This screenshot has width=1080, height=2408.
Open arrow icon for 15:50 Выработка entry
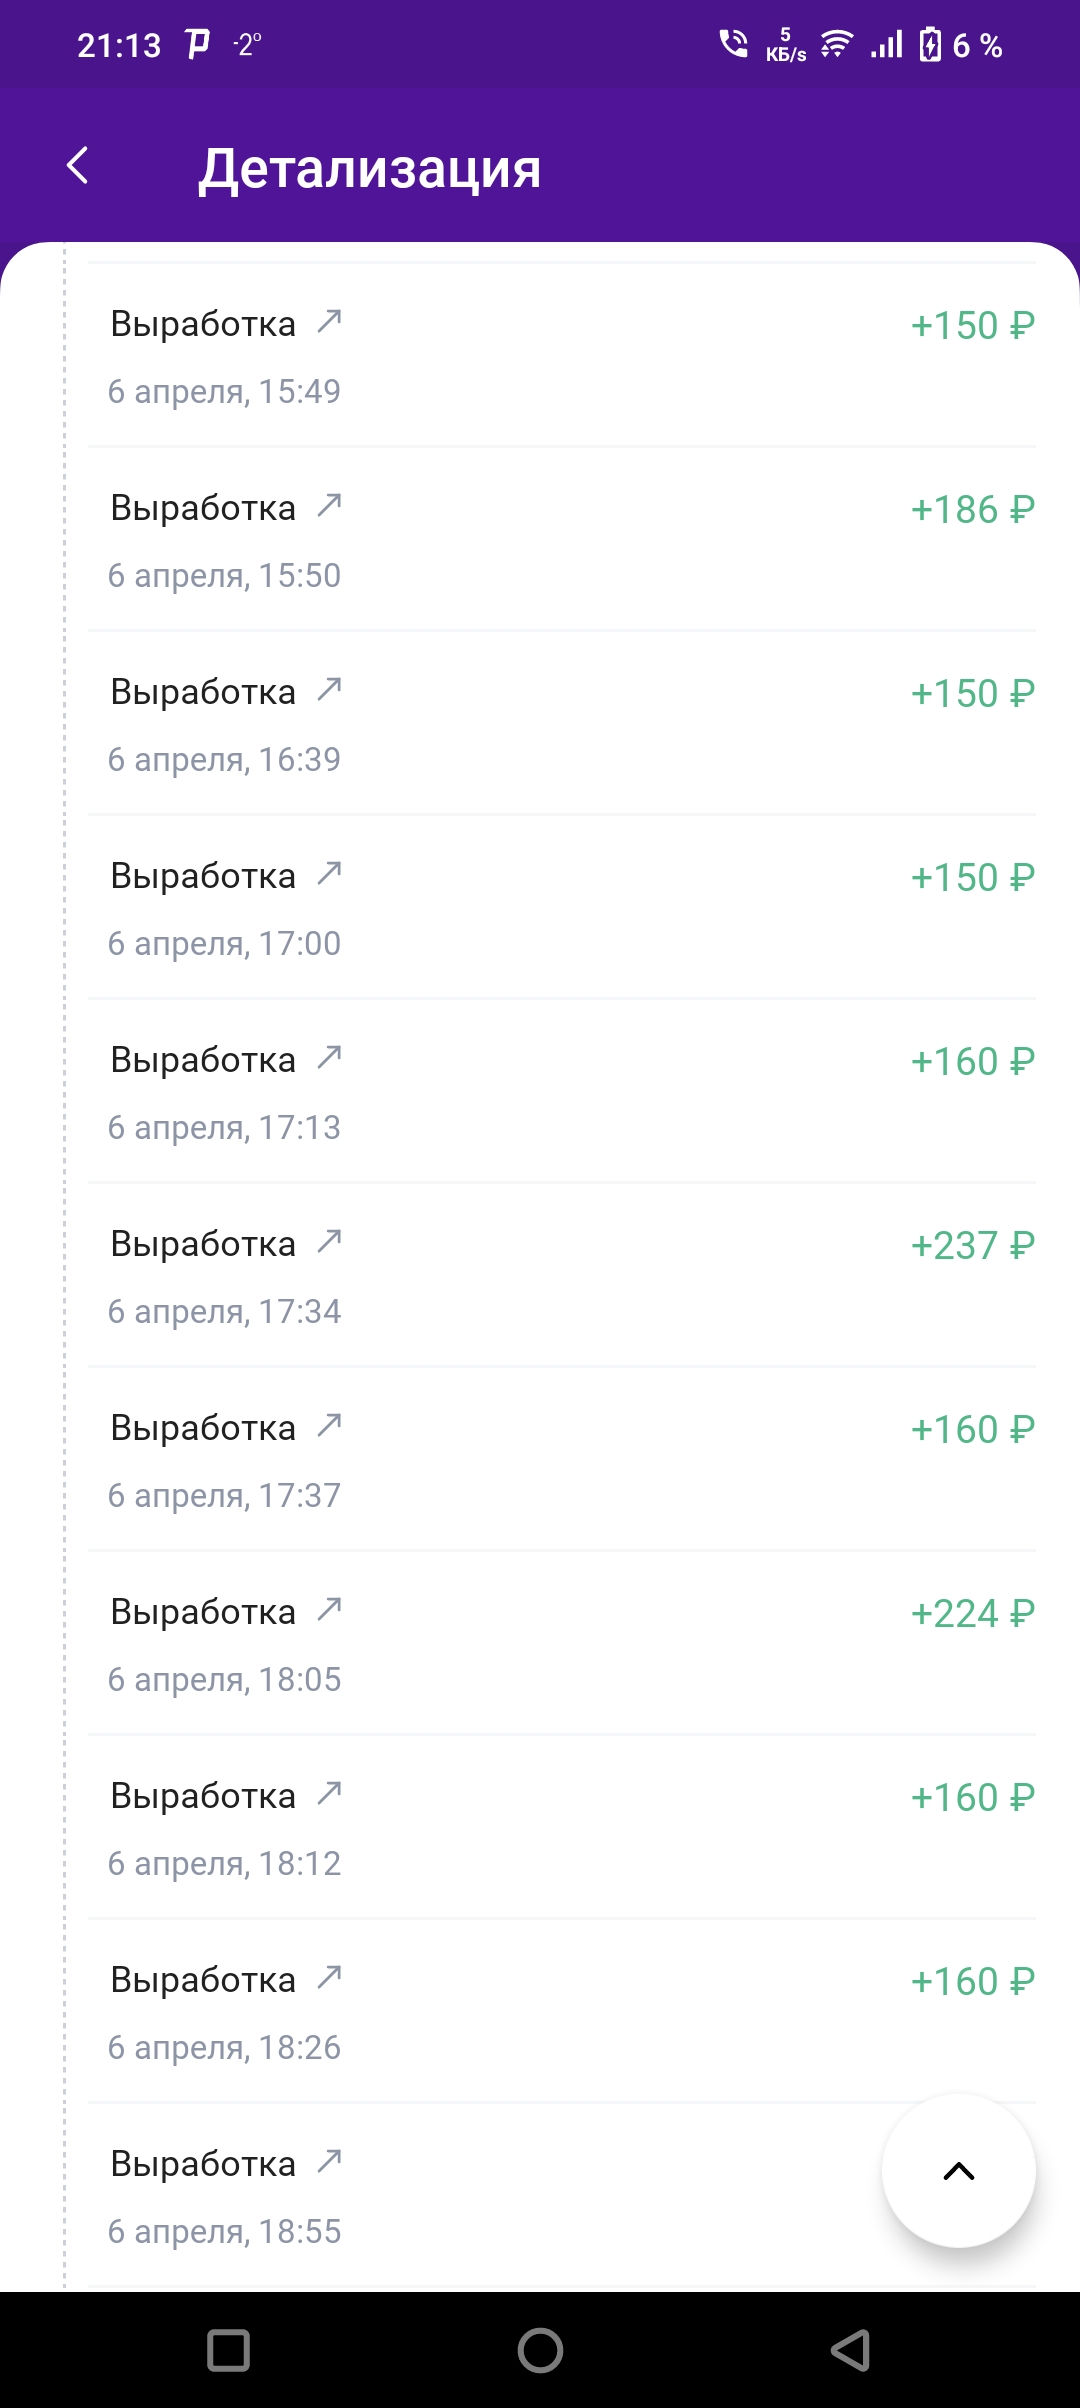329,505
